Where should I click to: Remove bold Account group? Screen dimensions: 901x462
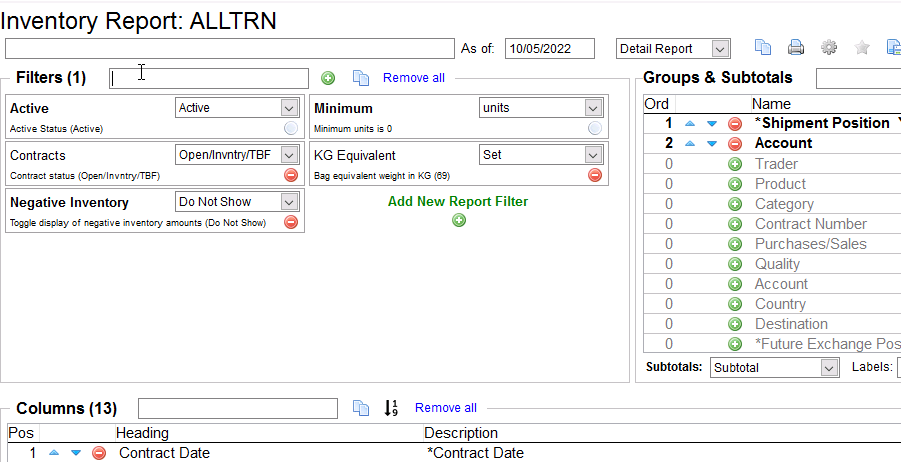(x=734, y=144)
